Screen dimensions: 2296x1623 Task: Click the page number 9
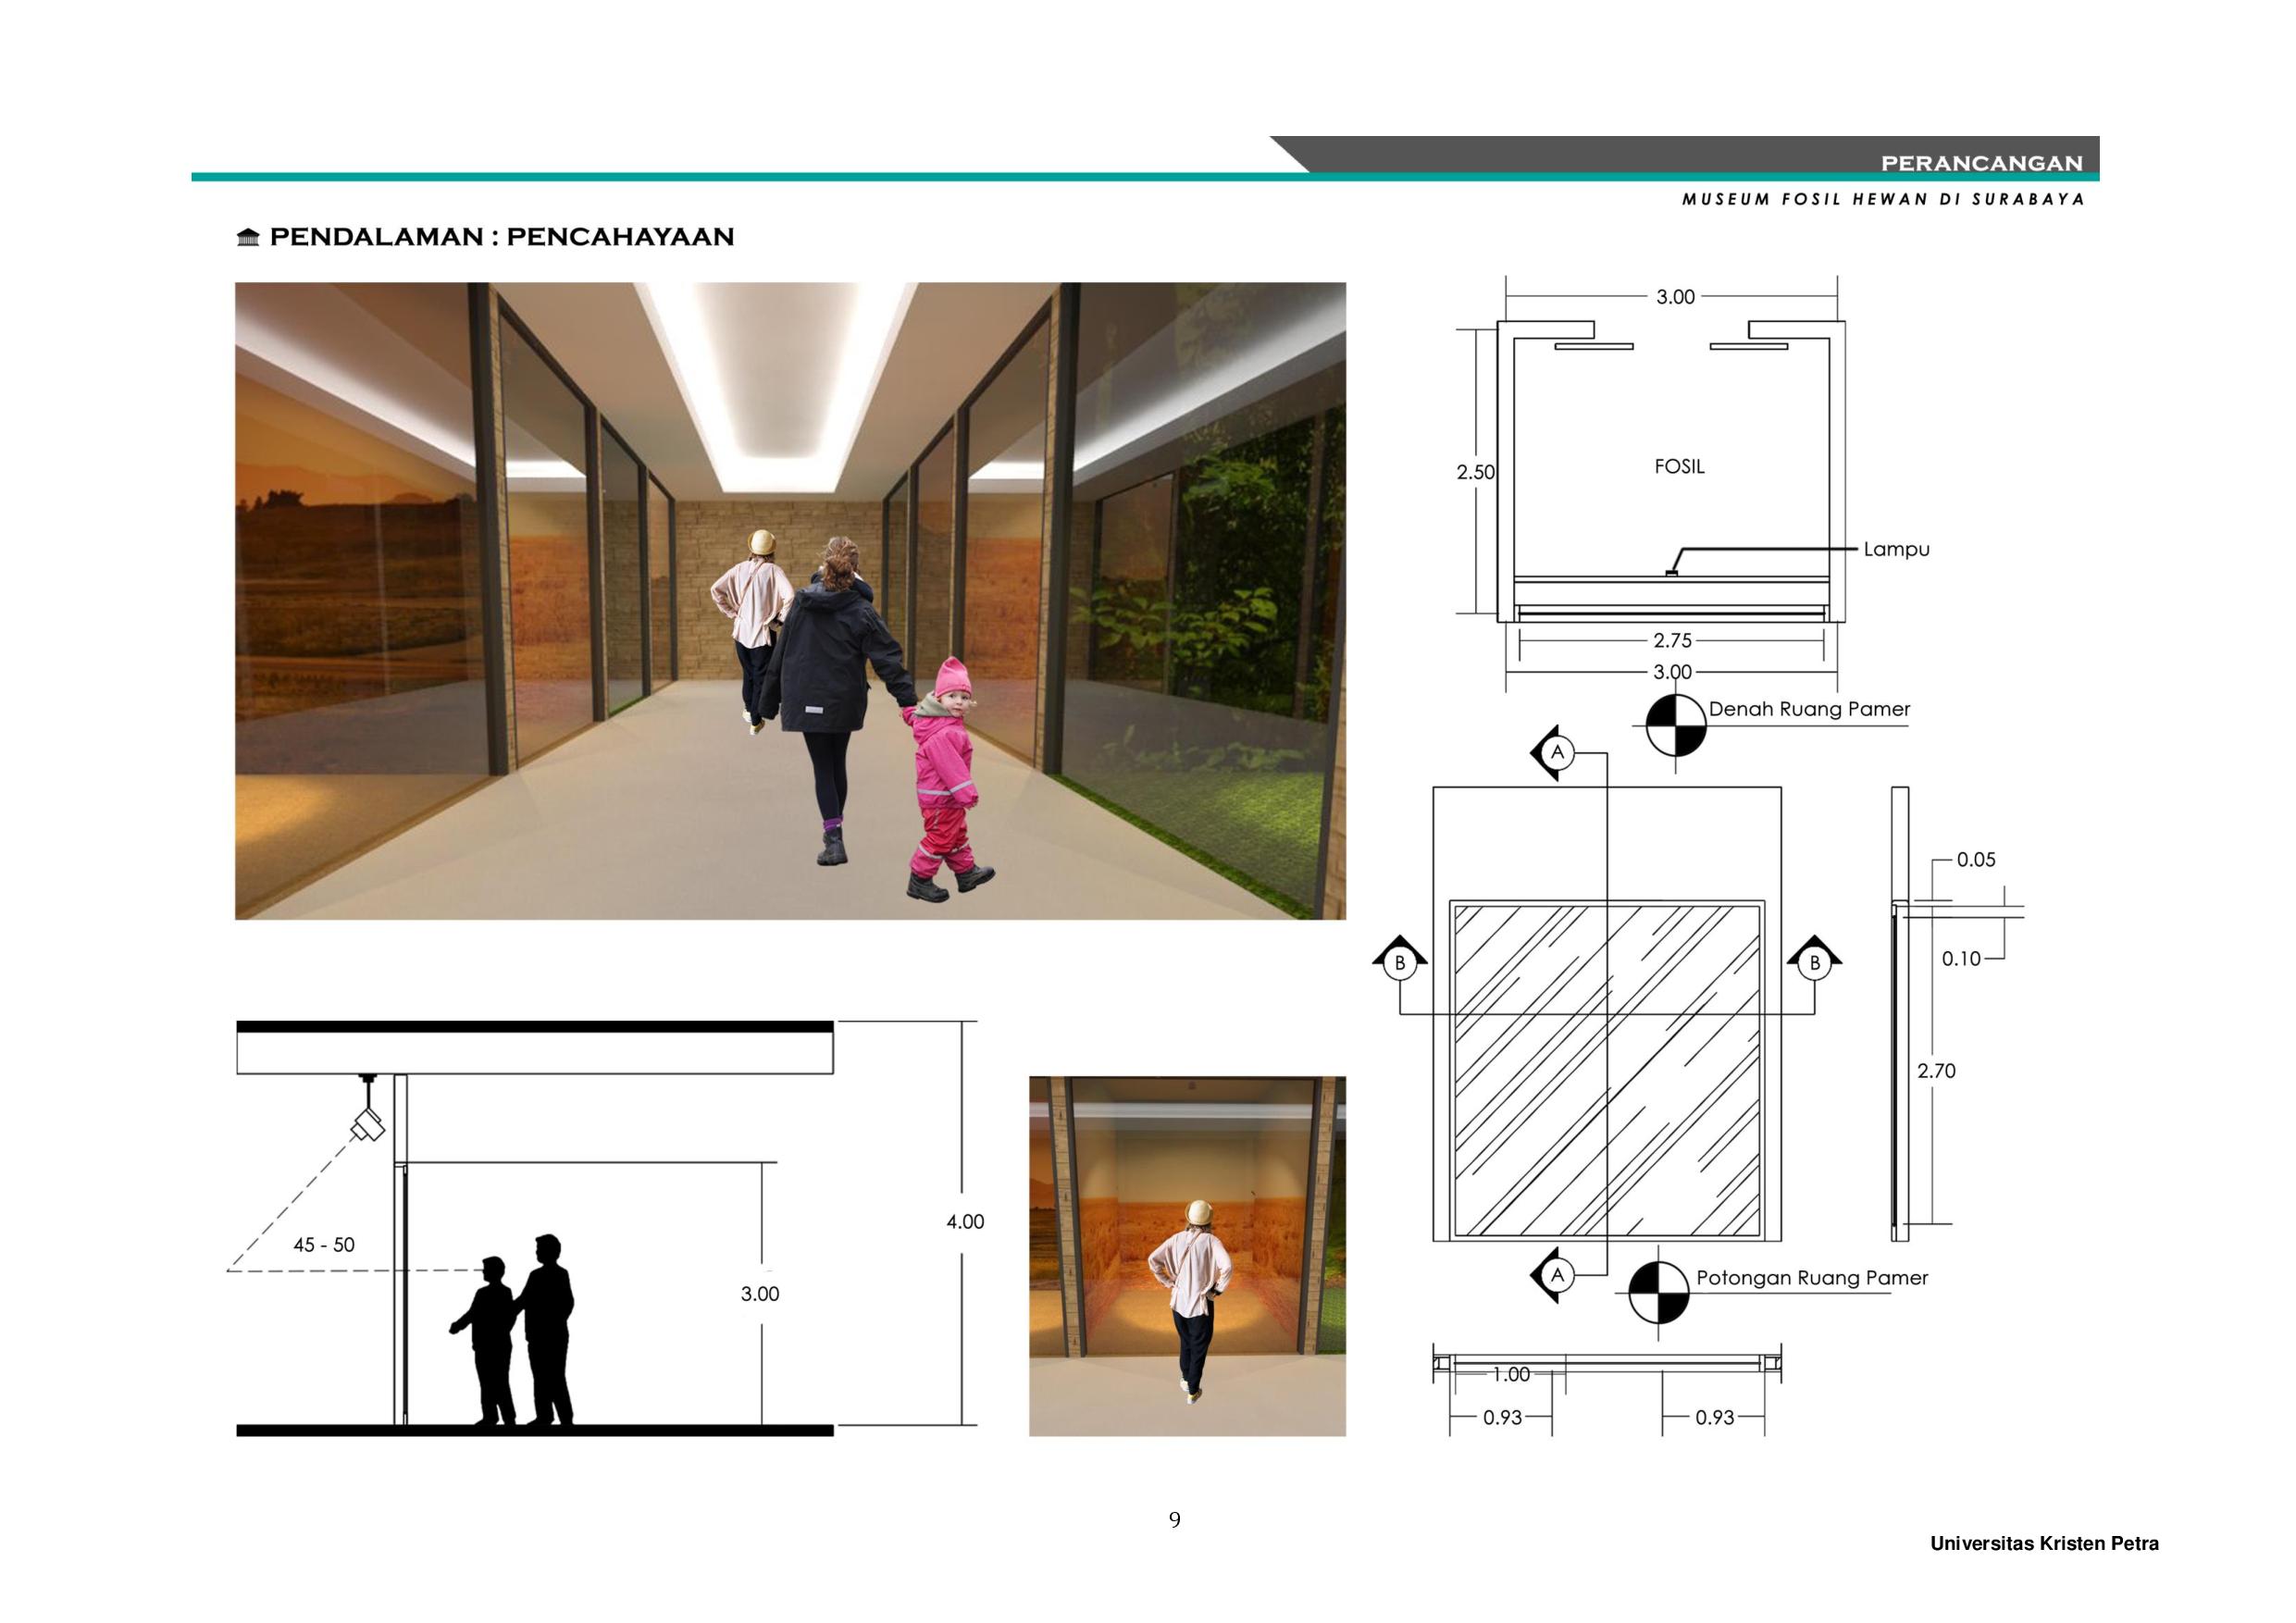(x=1174, y=1520)
